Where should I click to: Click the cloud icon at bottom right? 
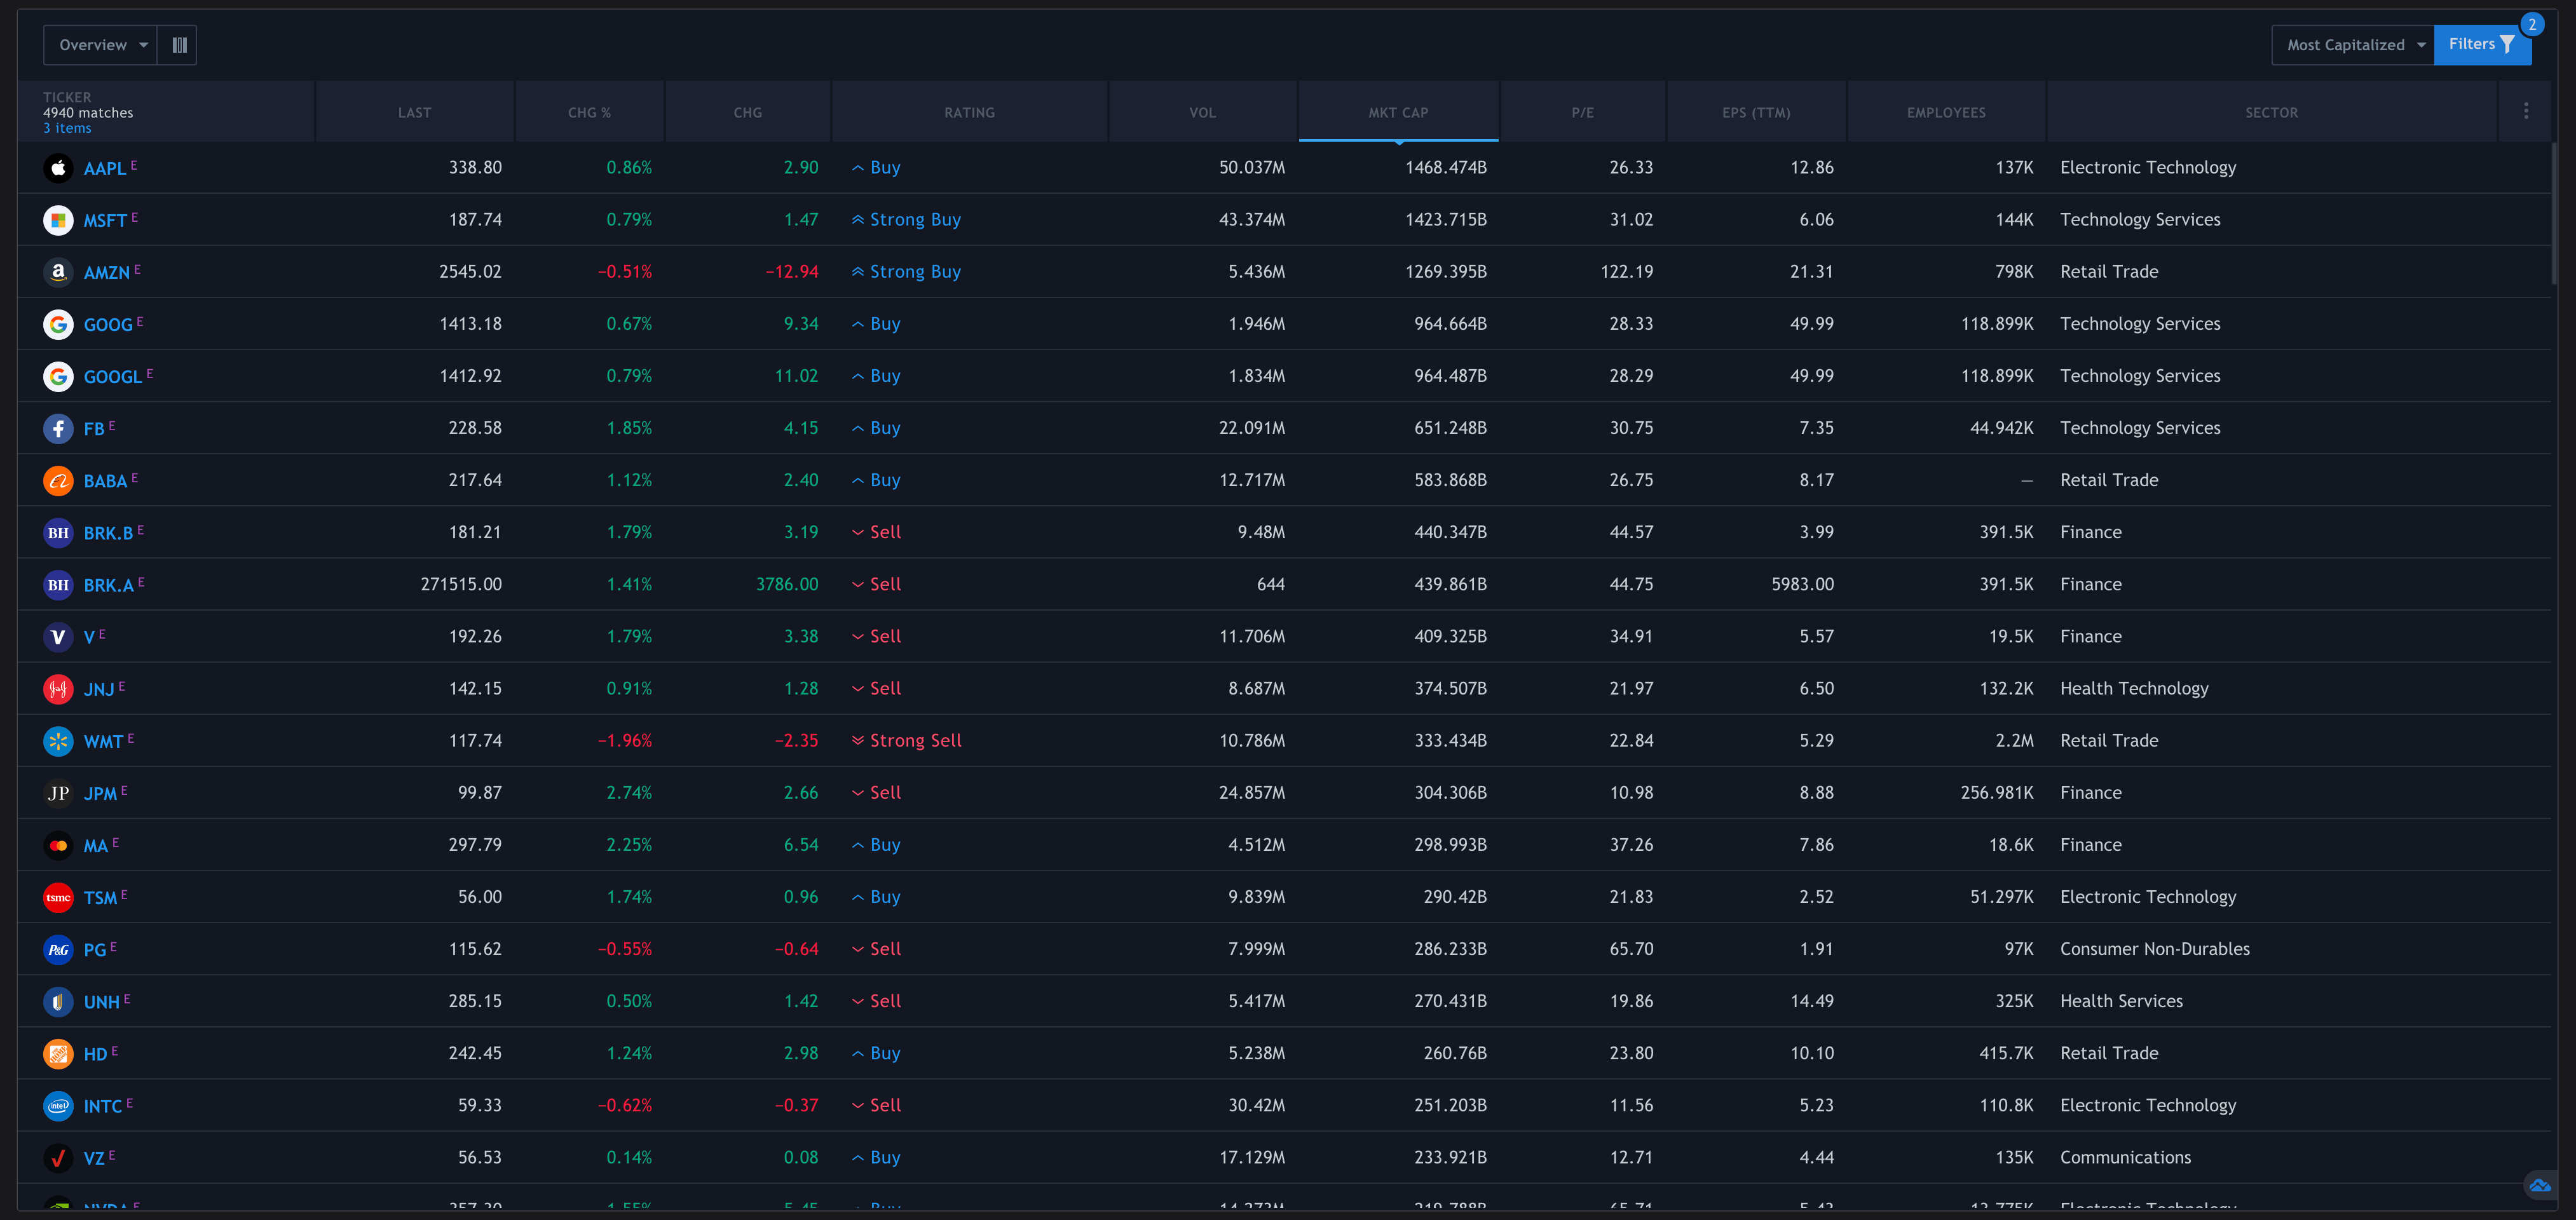(2539, 1185)
